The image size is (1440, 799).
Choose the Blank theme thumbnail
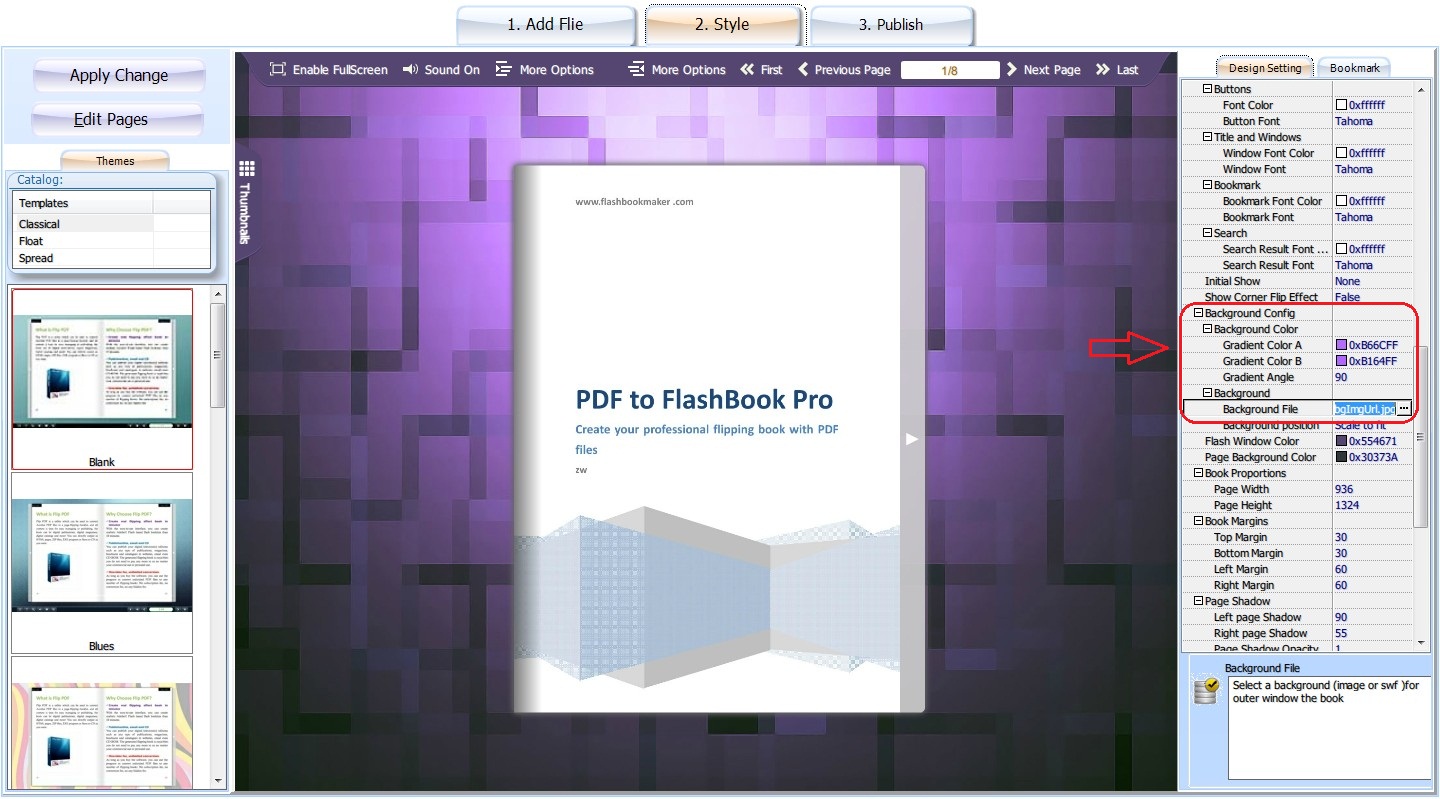[x=102, y=379]
